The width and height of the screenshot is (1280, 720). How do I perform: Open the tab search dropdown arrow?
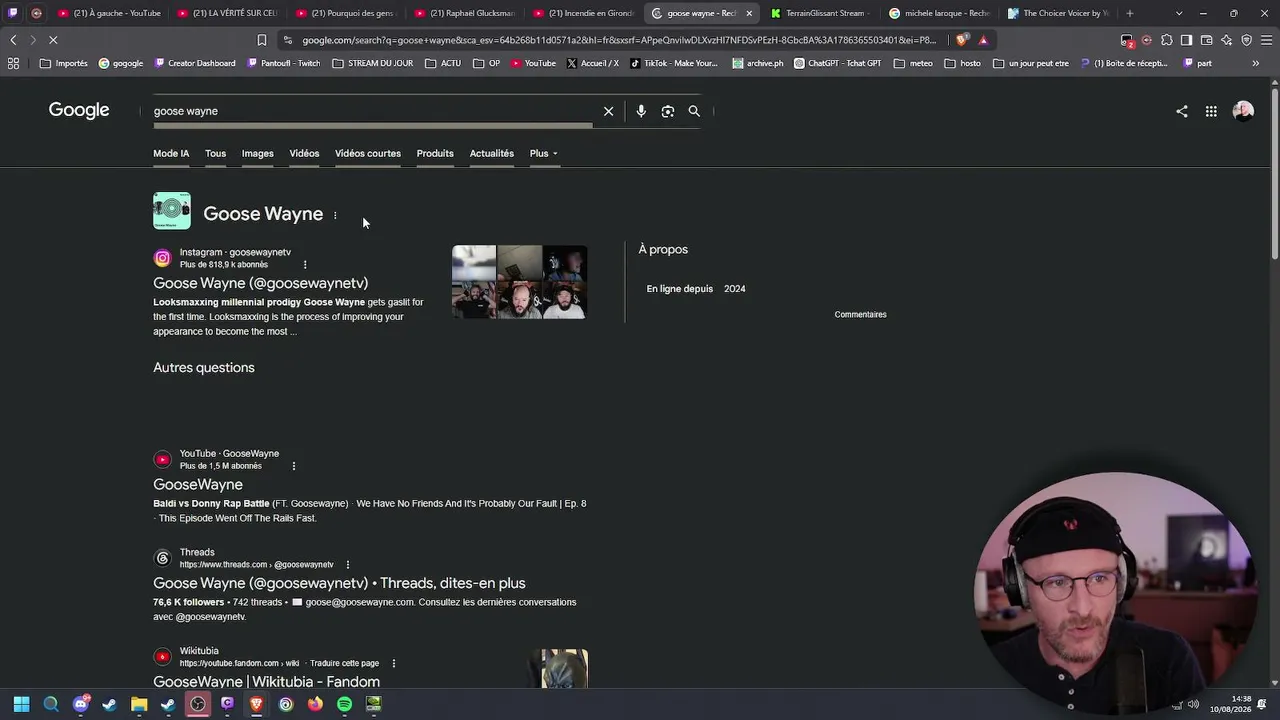tap(1179, 13)
